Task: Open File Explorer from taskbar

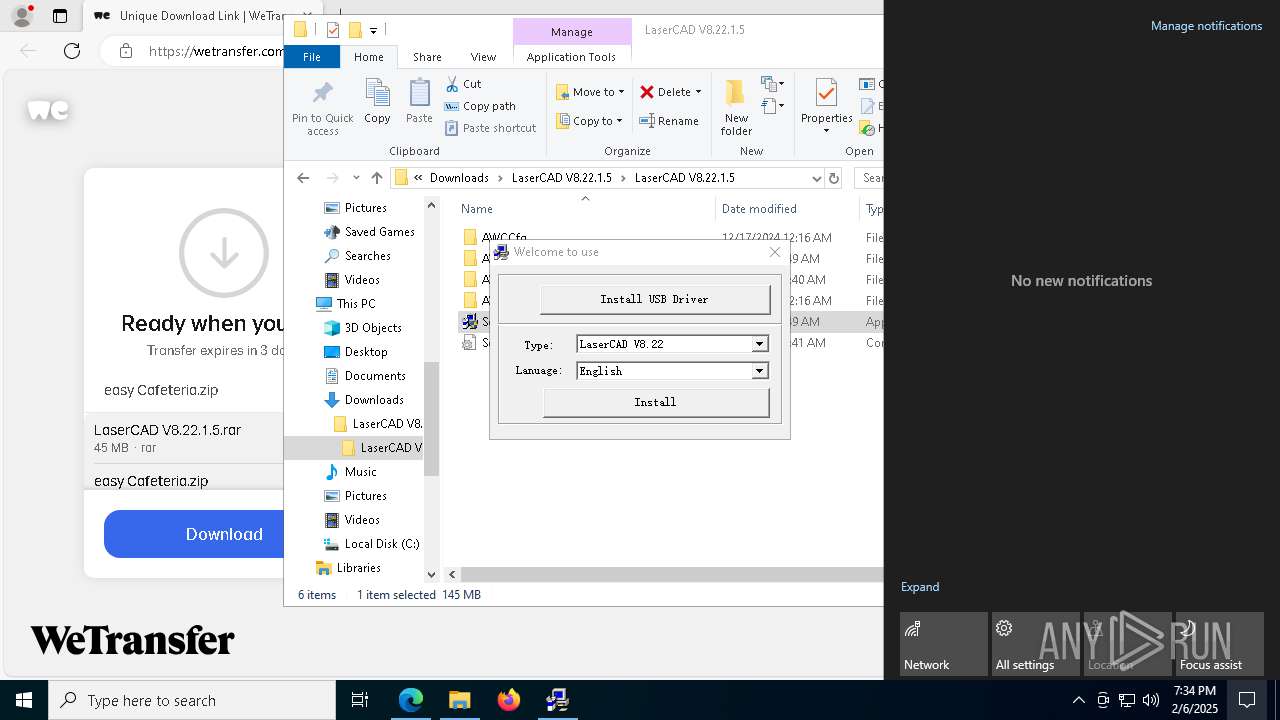Action: click(x=459, y=700)
